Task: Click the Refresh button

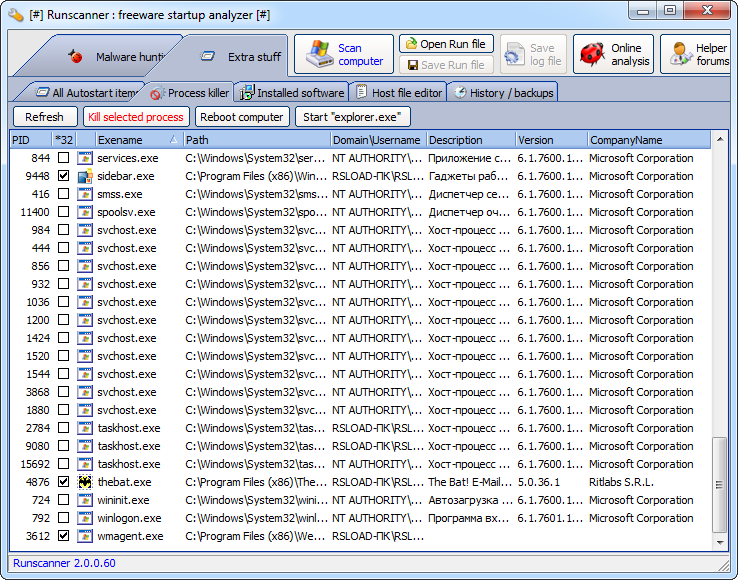Action: [x=45, y=117]
